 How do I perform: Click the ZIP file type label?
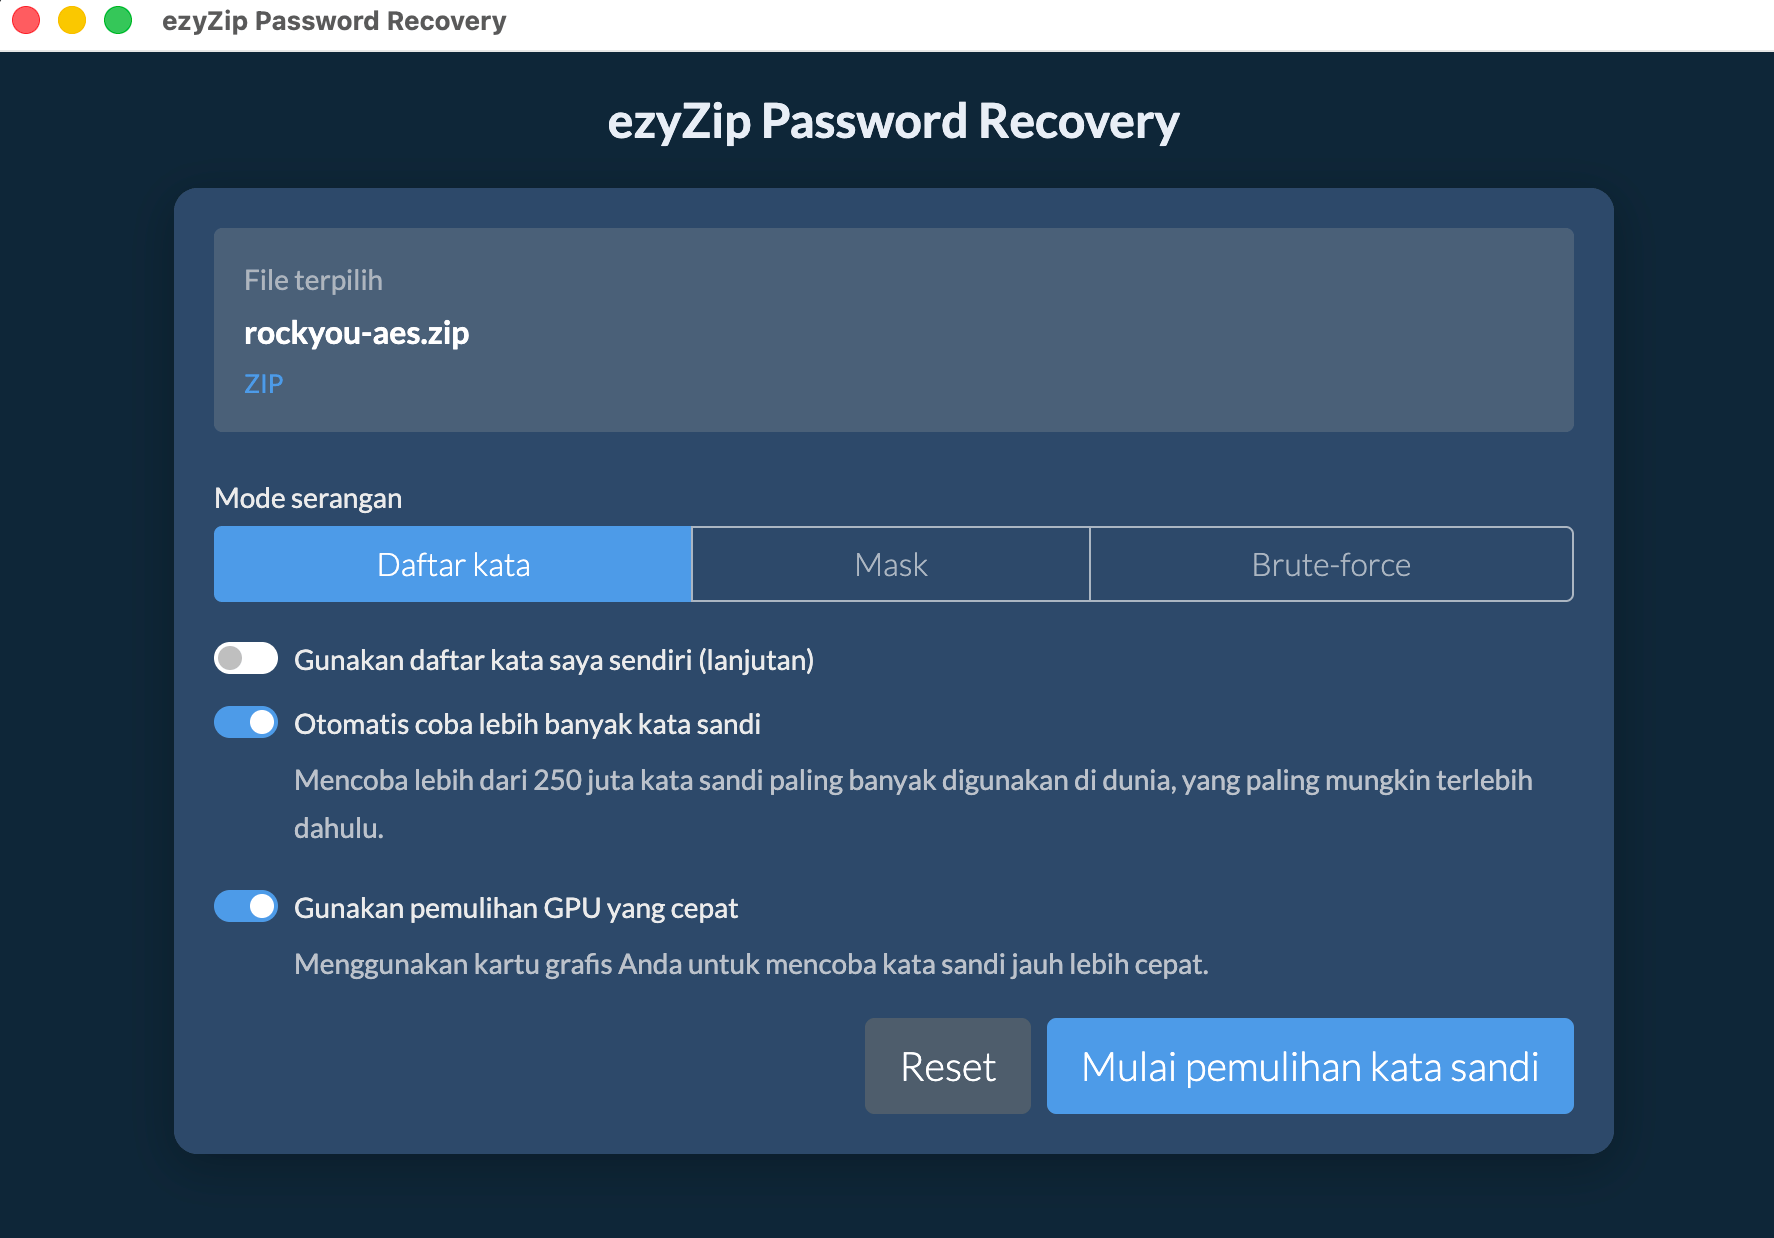click(x=264, y=384)
